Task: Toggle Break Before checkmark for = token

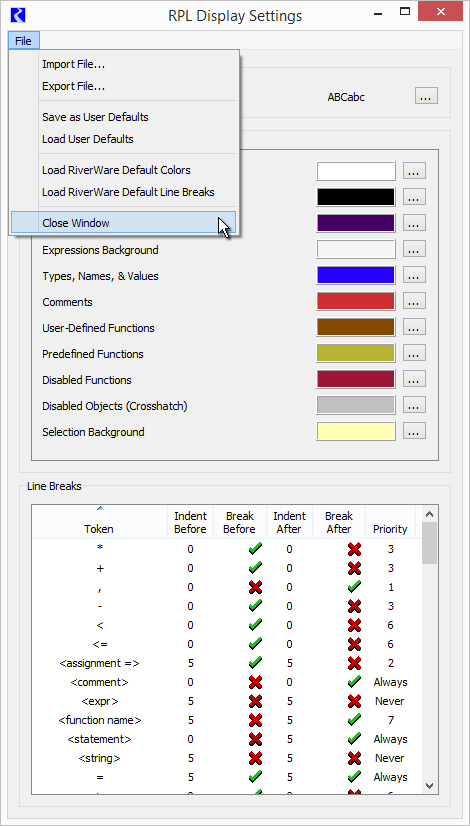Action: coord(255,777)
